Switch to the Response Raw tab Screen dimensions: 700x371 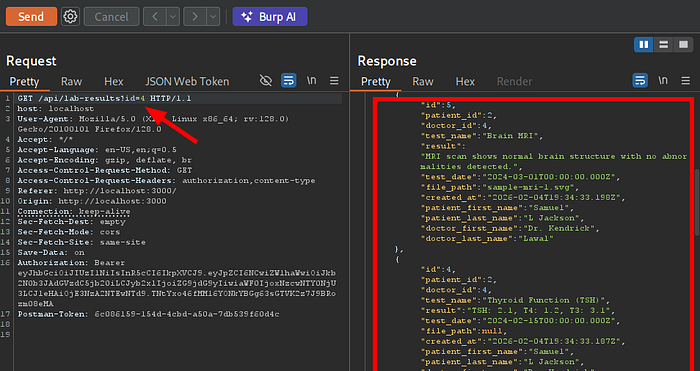click(x=423, y=81)
